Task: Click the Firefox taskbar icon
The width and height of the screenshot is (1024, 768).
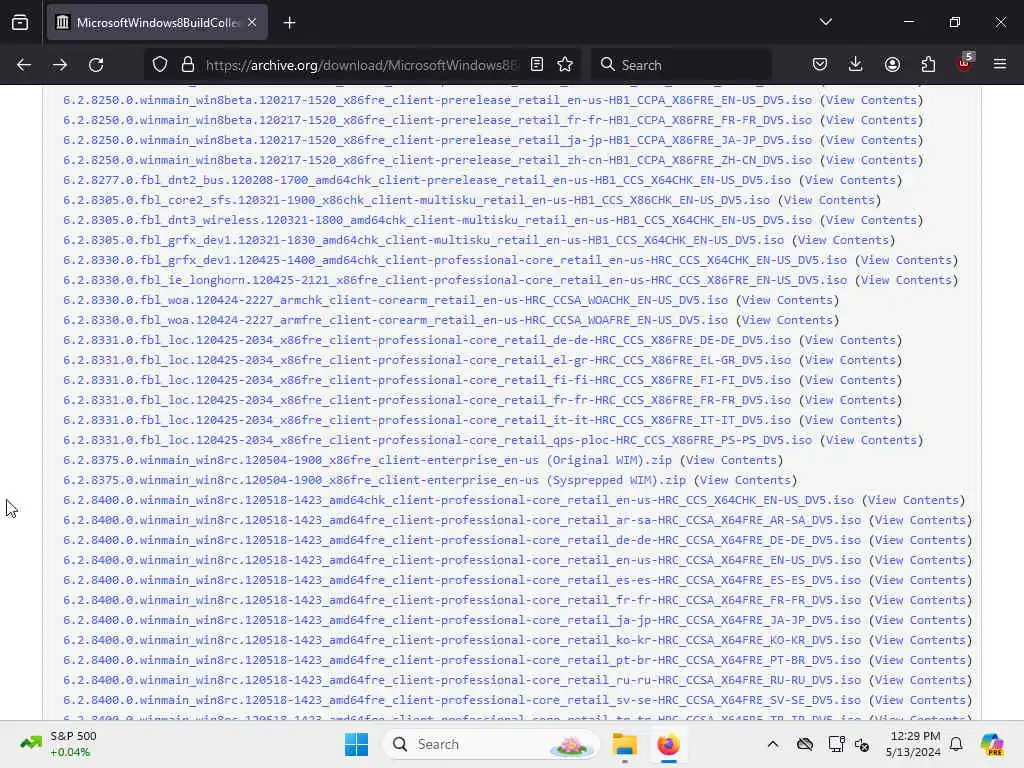Action: pos(668,744)
